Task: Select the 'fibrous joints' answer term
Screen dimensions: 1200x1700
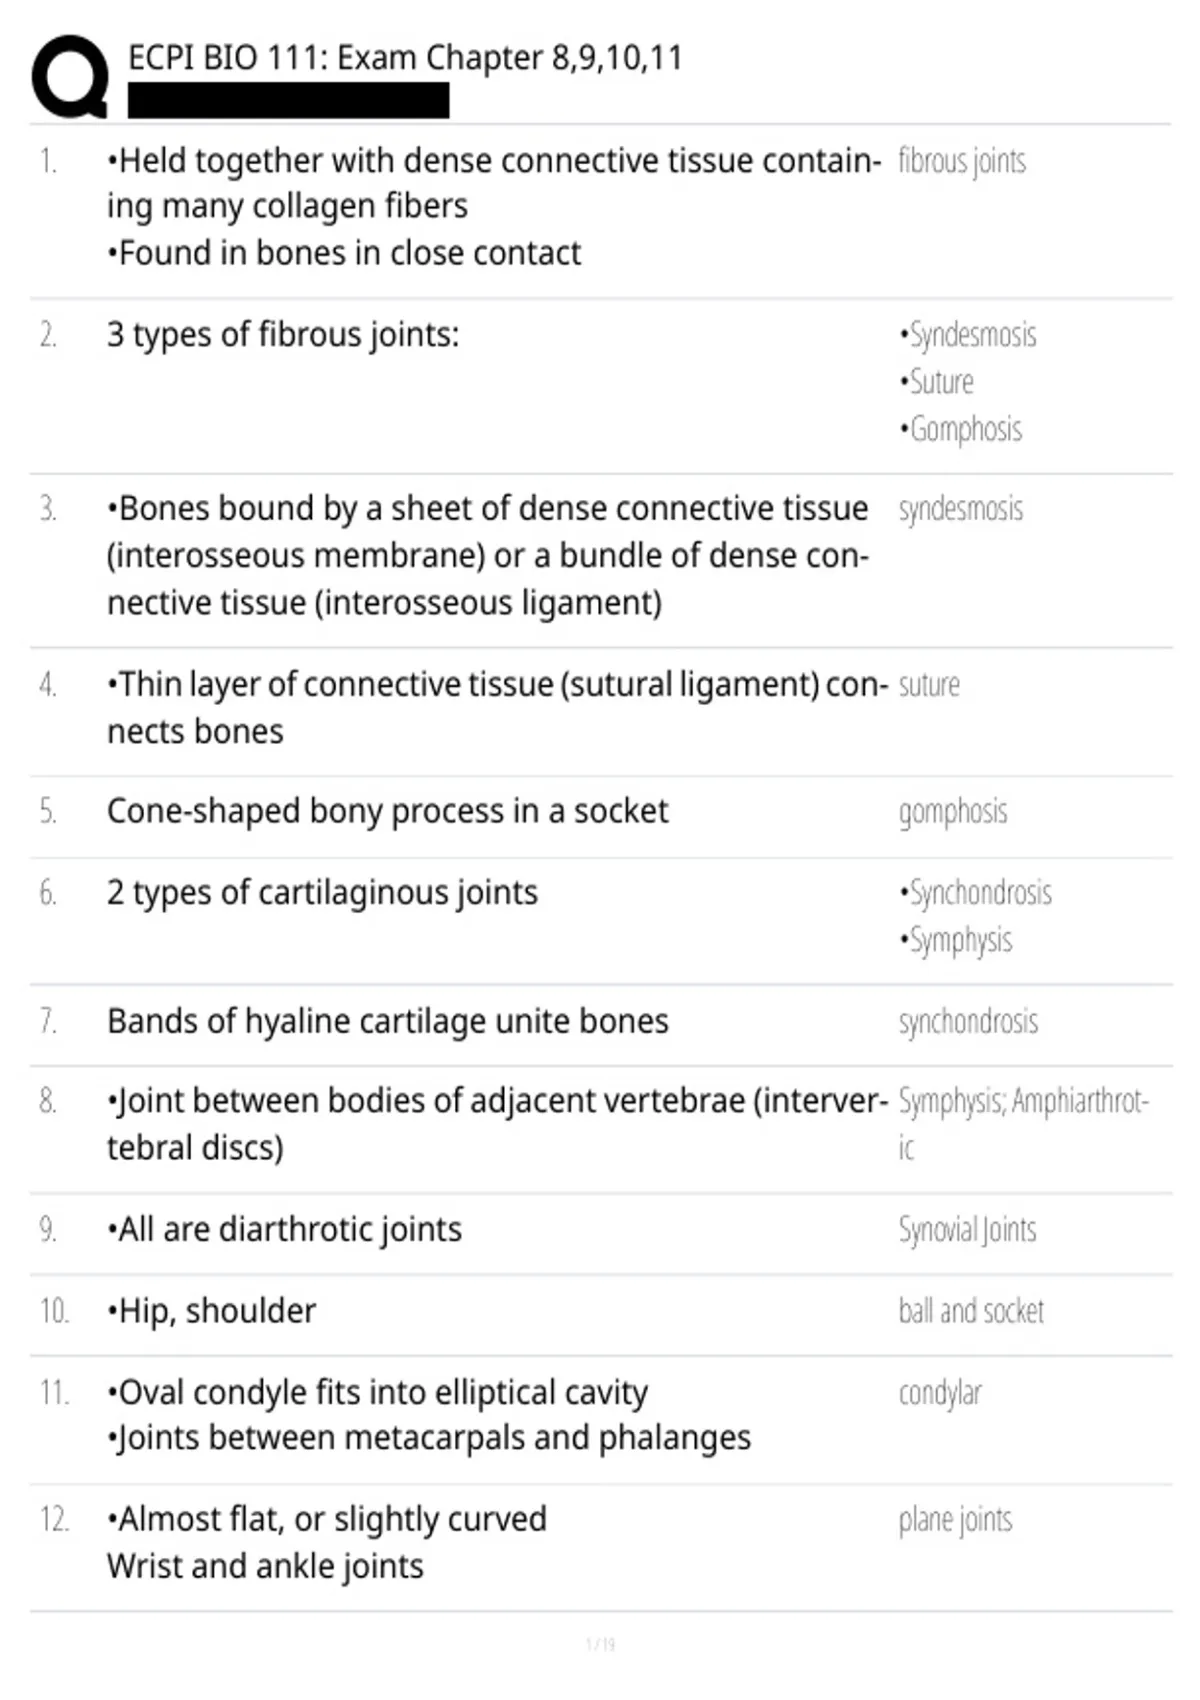Action: pyautogui.click(x=962, y=161)
